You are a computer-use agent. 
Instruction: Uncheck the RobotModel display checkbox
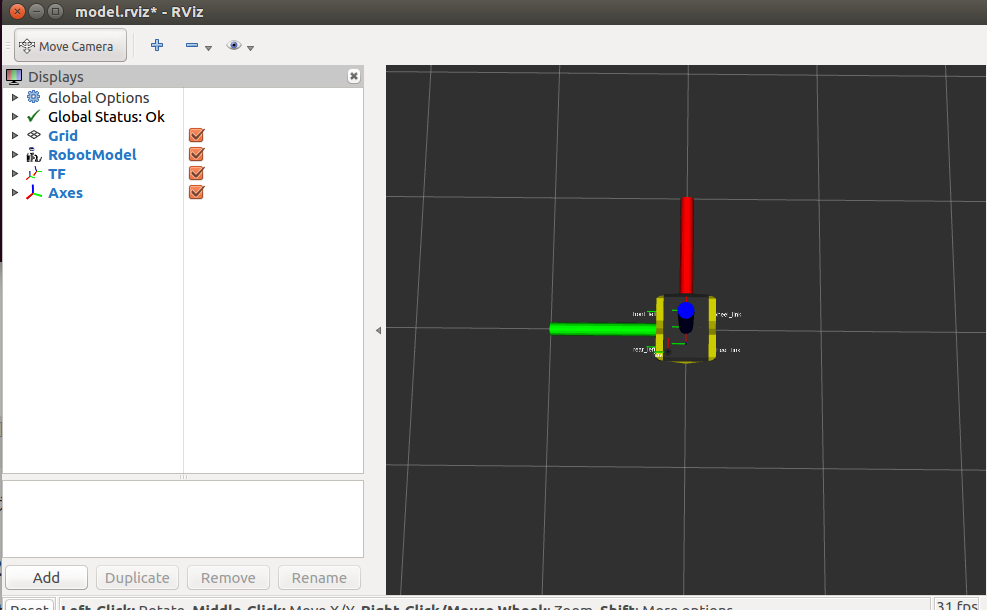tap(196, 154)
